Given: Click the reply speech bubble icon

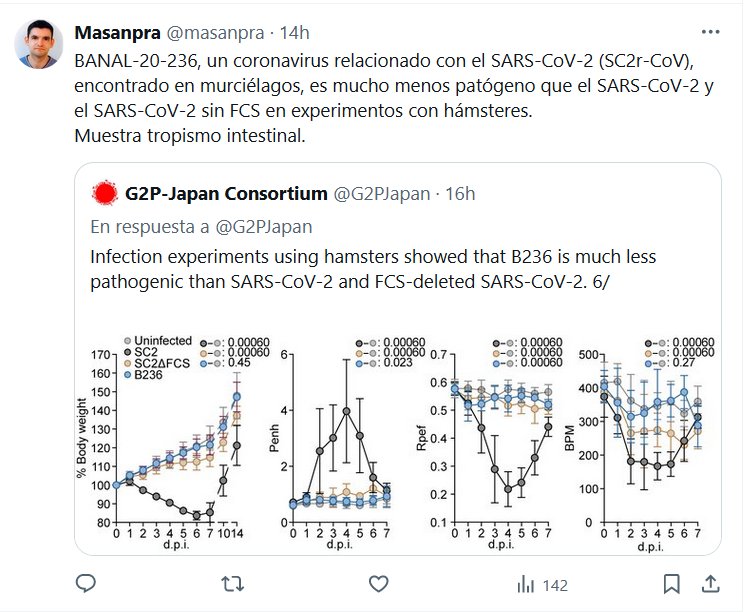Looking at the screenshot, I should tap(86, 583).
